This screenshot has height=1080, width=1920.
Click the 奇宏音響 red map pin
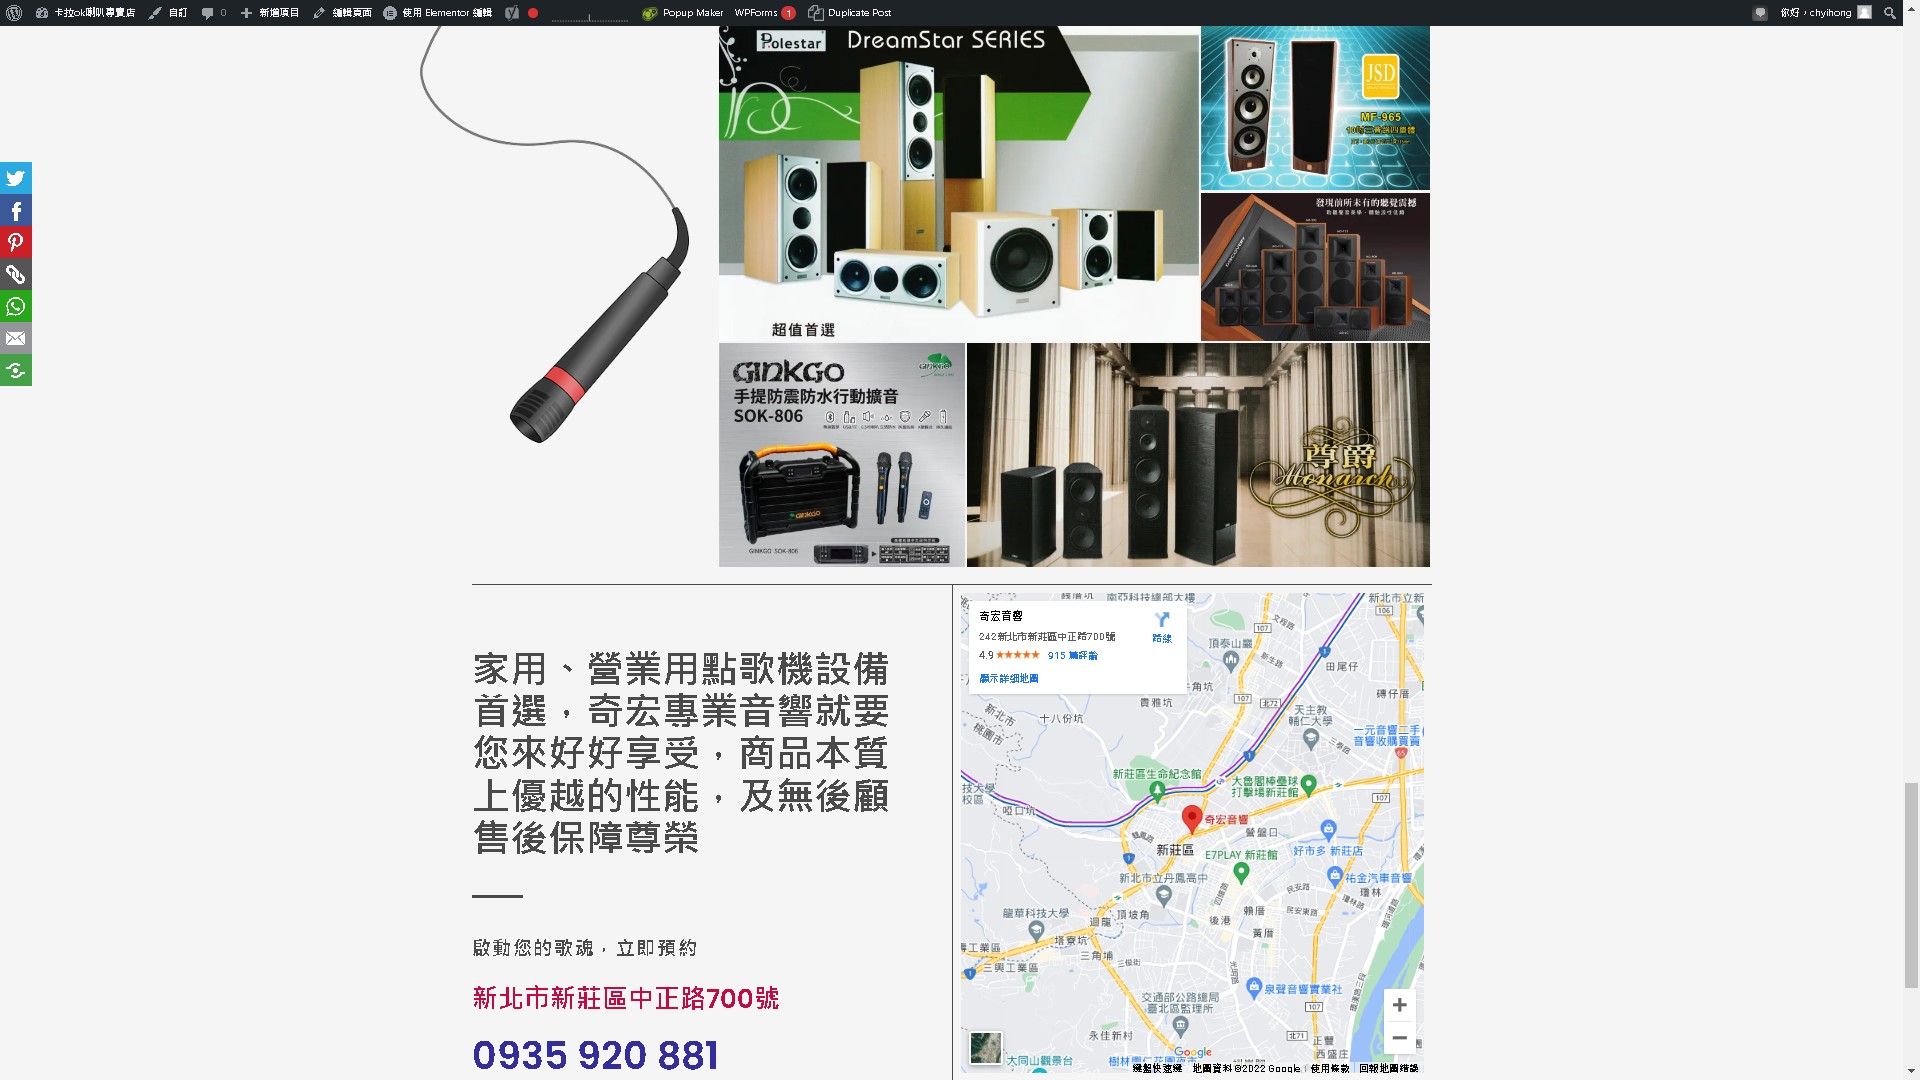pyautogui.click(x=1192, y=819)
